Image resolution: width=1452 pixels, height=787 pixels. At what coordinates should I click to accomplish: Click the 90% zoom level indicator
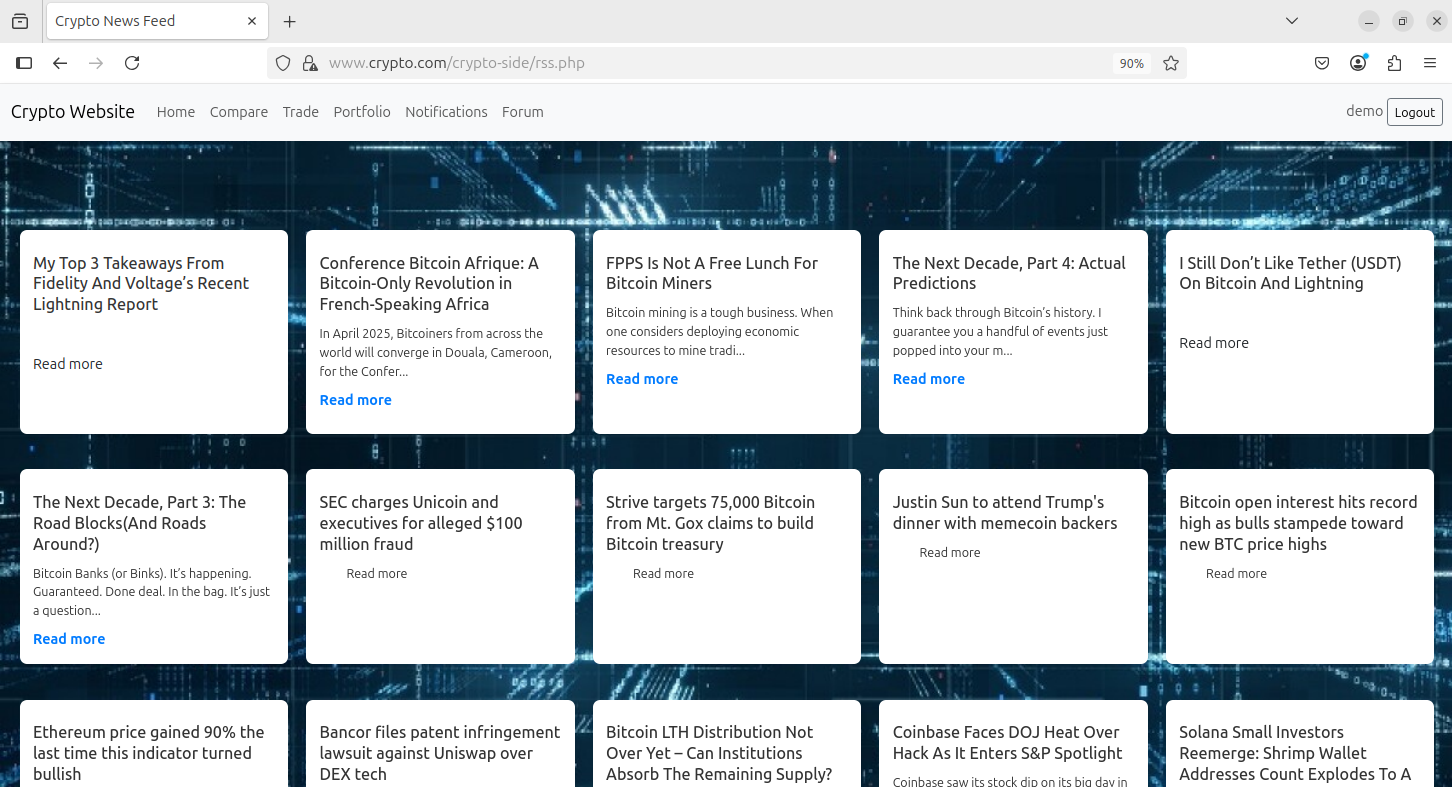[1131, 63]
